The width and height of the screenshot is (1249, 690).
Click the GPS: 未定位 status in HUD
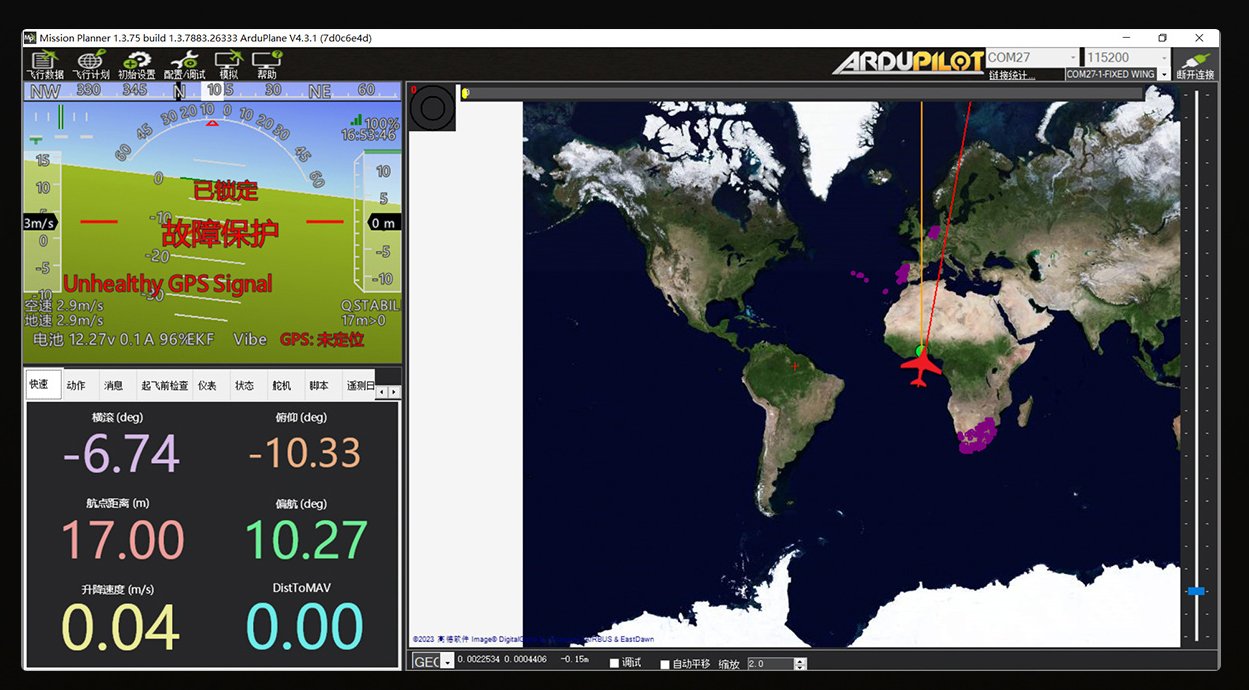(322, 340)
